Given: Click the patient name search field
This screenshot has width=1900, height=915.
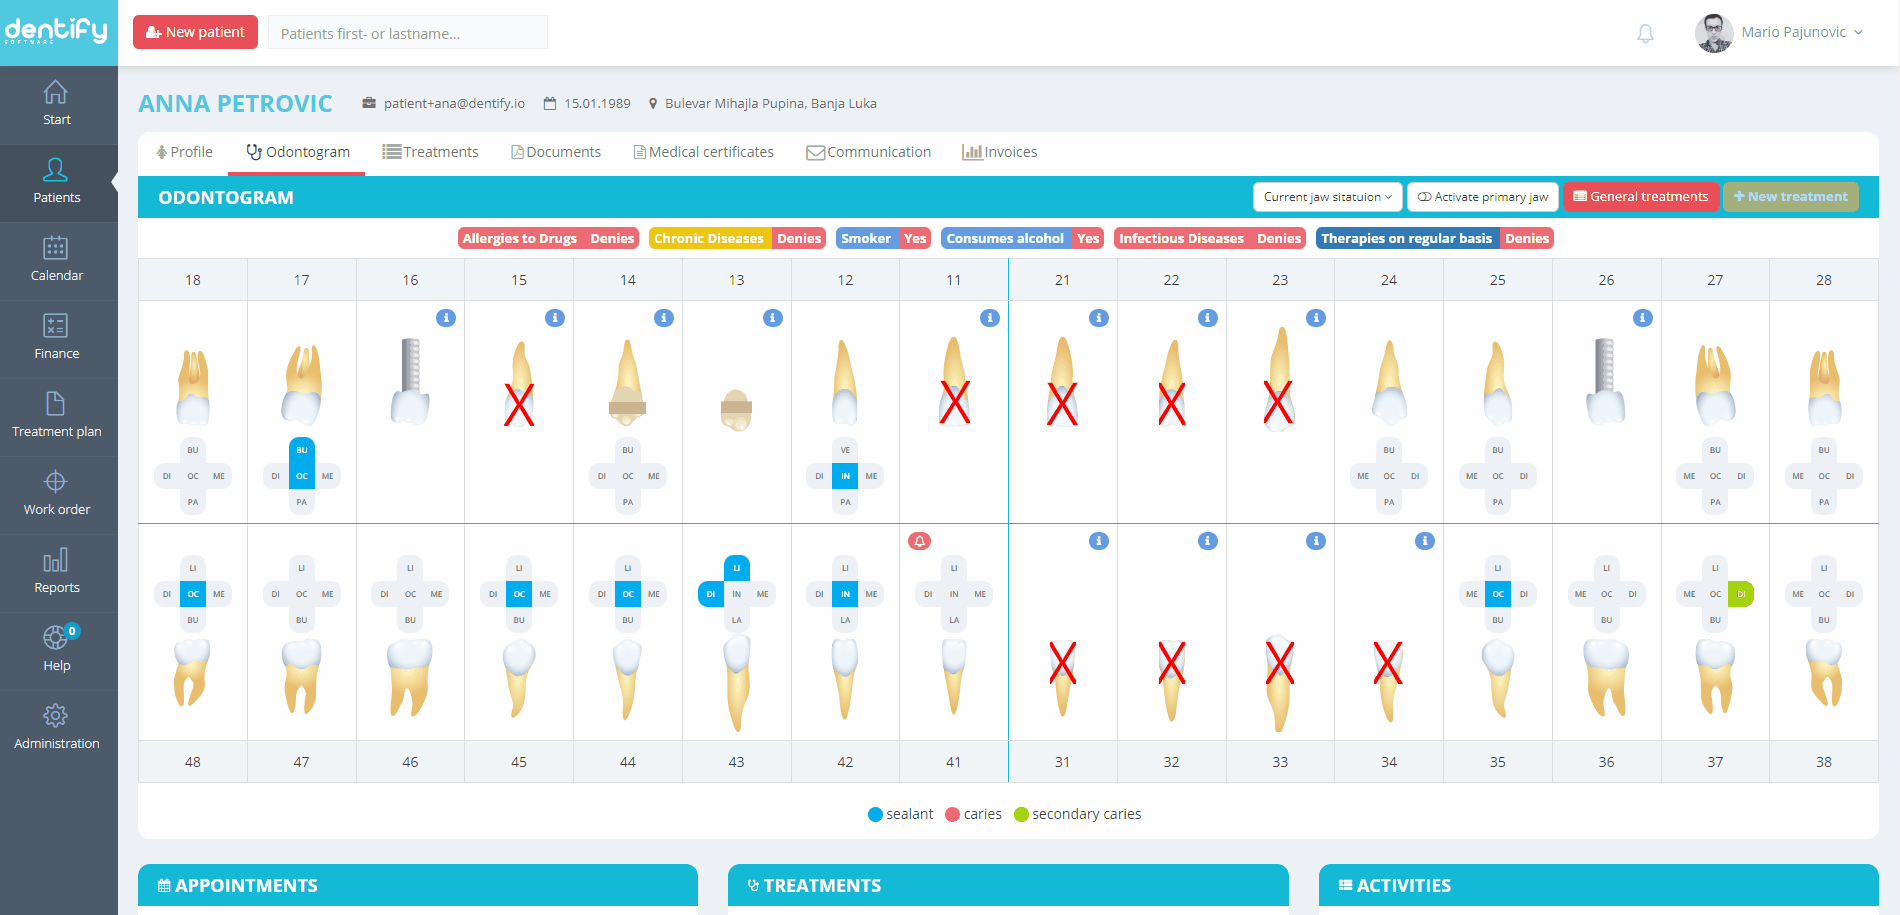Looking at the screenshot, I should tap(408, 33).
